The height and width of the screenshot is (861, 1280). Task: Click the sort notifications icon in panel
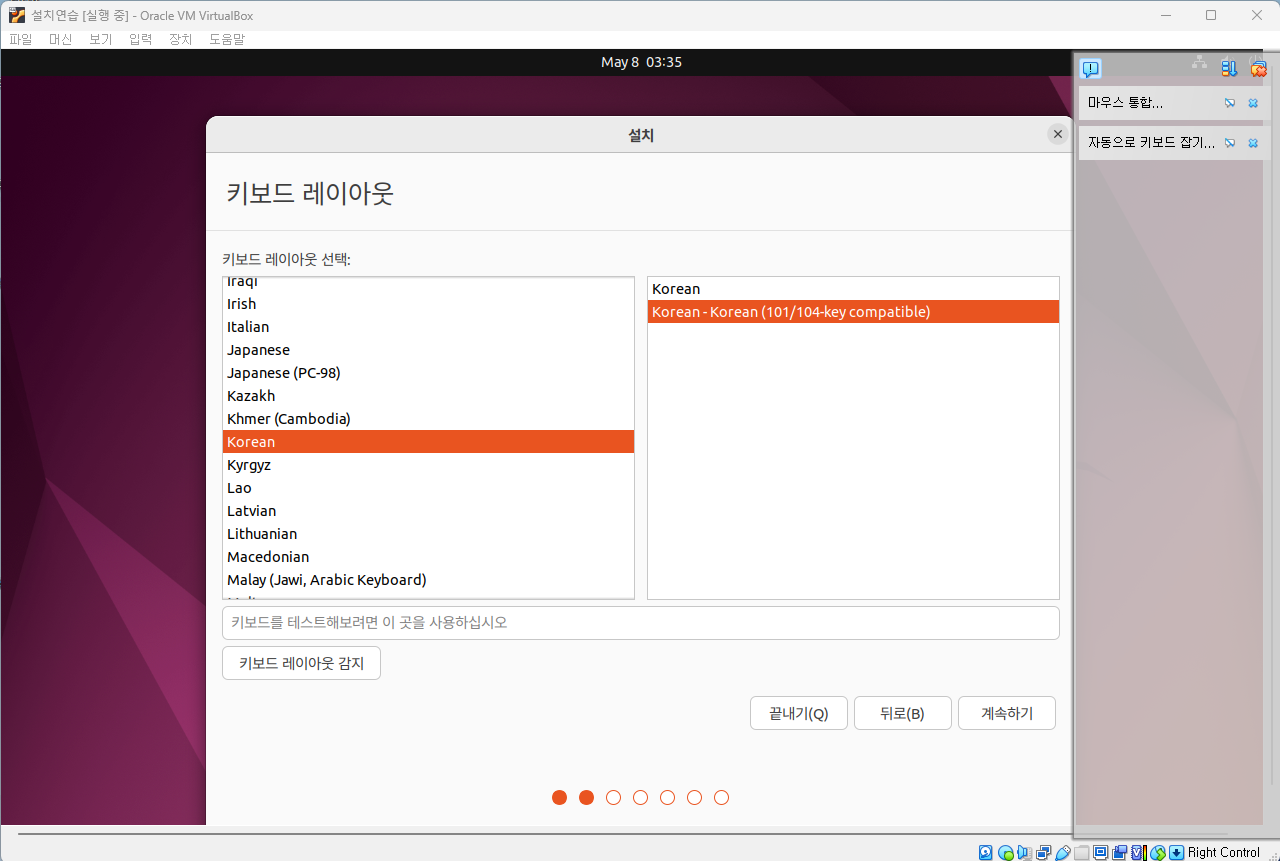tap(1229, 68)
